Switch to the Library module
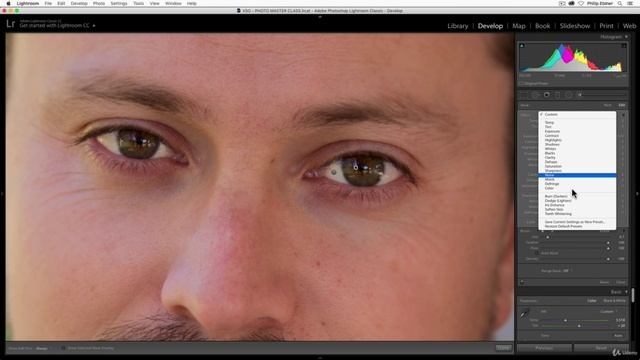 click(458, 26)
